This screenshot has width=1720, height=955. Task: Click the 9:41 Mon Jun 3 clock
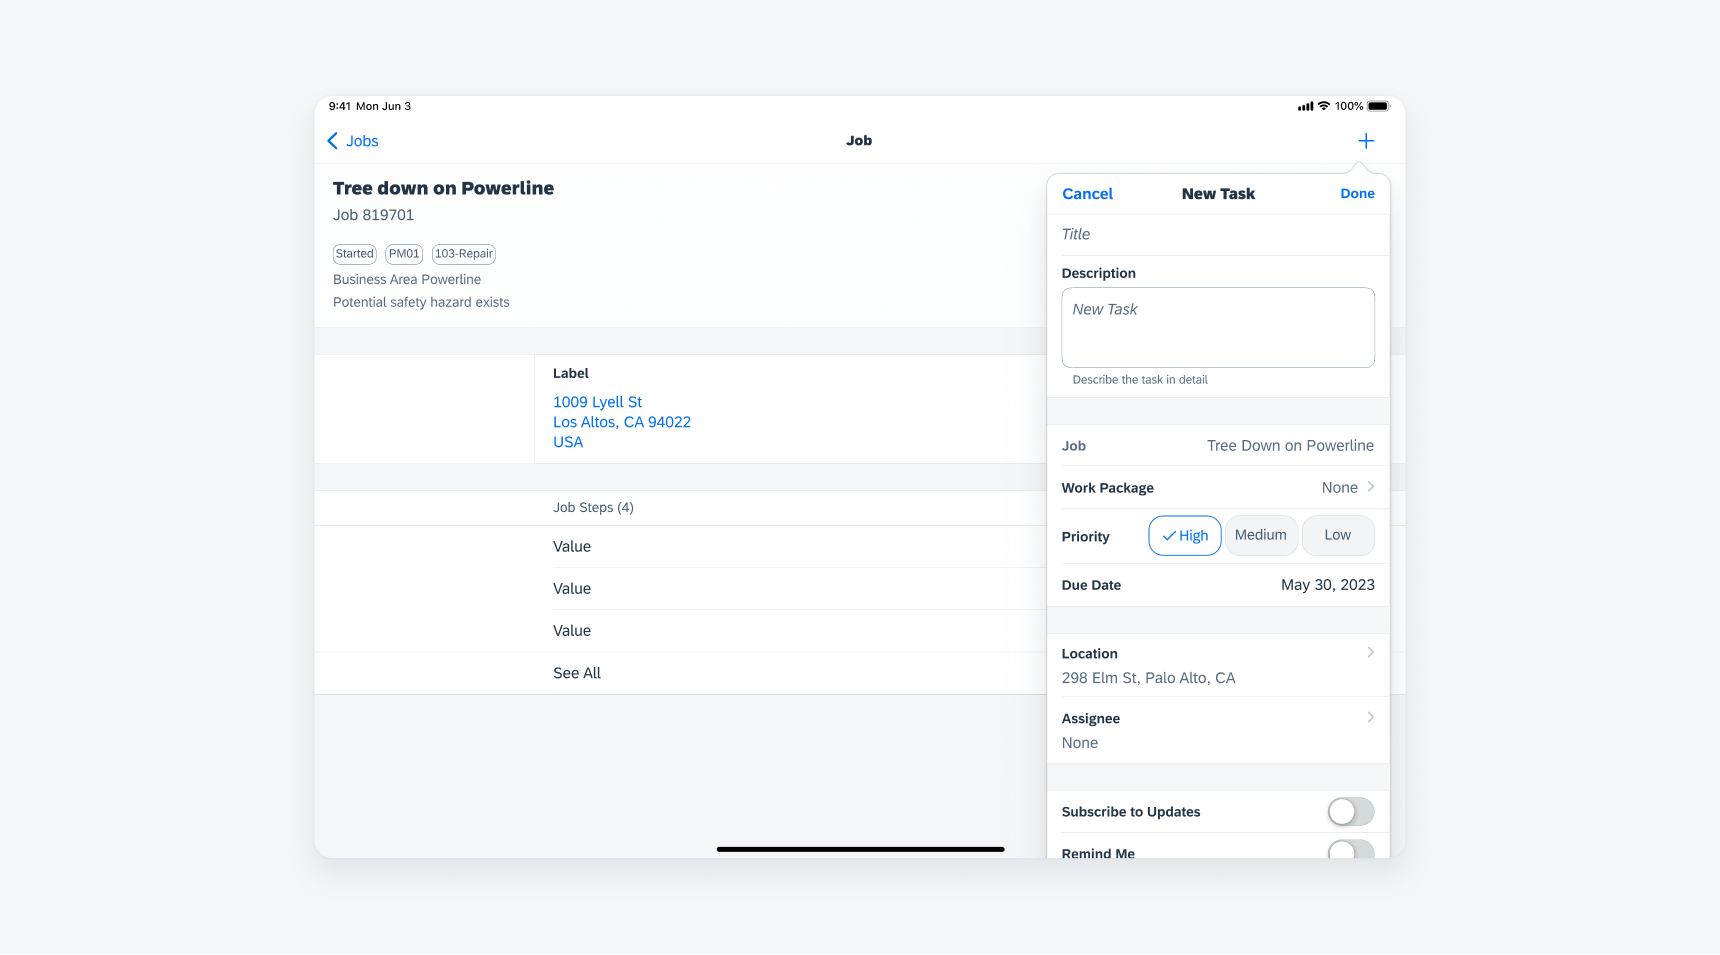pos(370,106)
